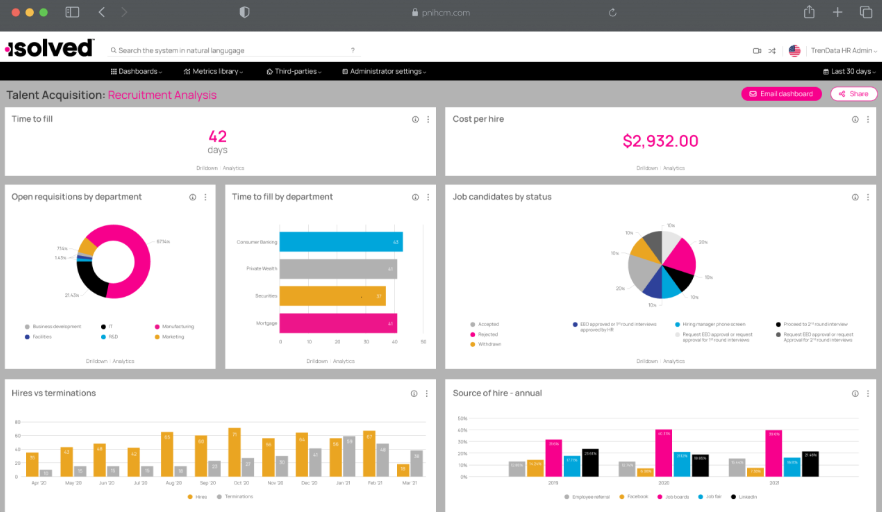This screenshot has height=512, width=882.
Task: Toggle Manufacturing legend in Open requisitions chart
Action: [x=174, y=326]
